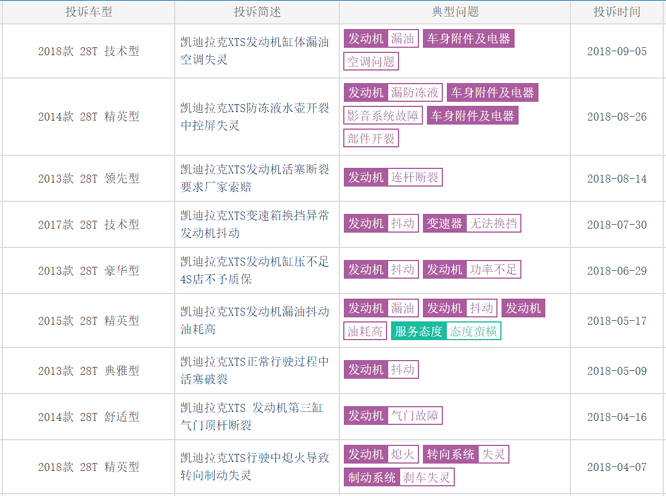The height and width of the screenshot is (496, 666).
Task: Click the green 服务态度 态度蛮横 tag
Action: point(446,331)
